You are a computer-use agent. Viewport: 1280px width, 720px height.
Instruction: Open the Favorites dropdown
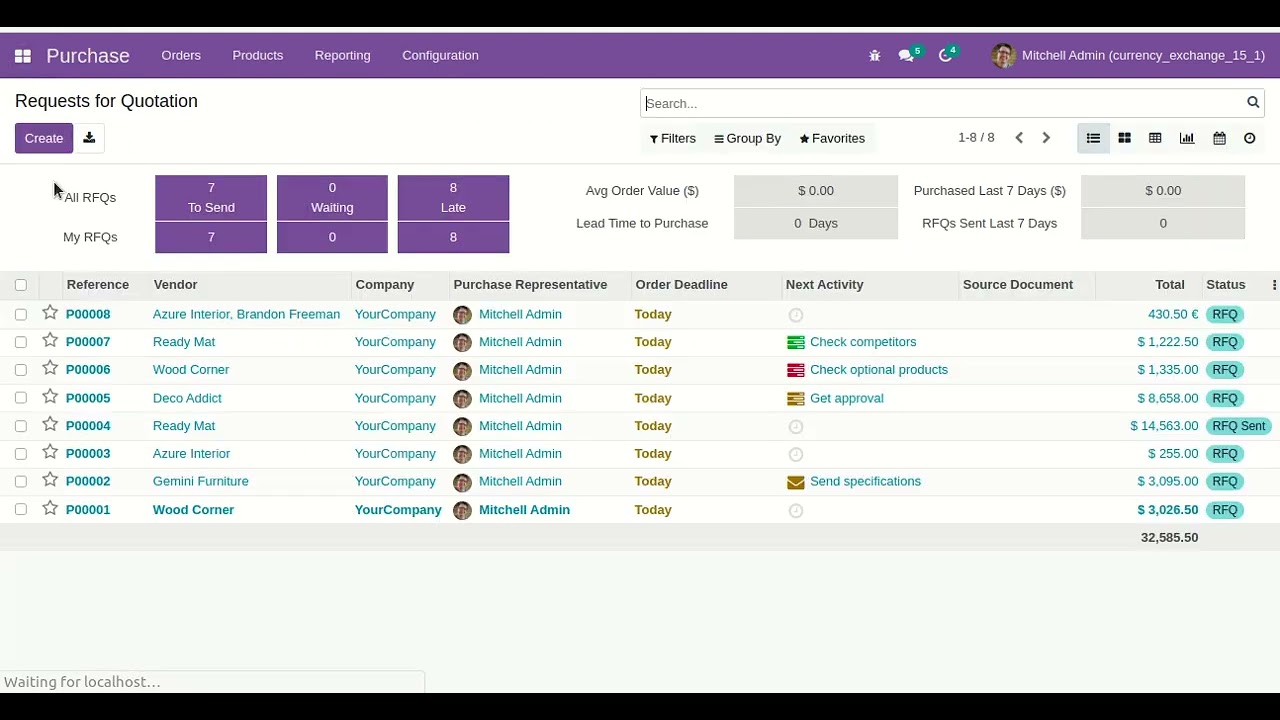[832, 138]
